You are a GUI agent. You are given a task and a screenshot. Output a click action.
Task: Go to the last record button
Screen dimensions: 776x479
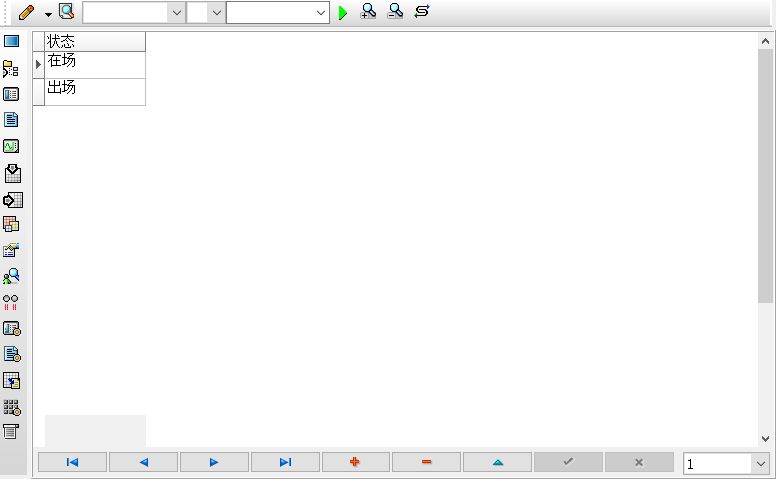(x=286, y=462)
